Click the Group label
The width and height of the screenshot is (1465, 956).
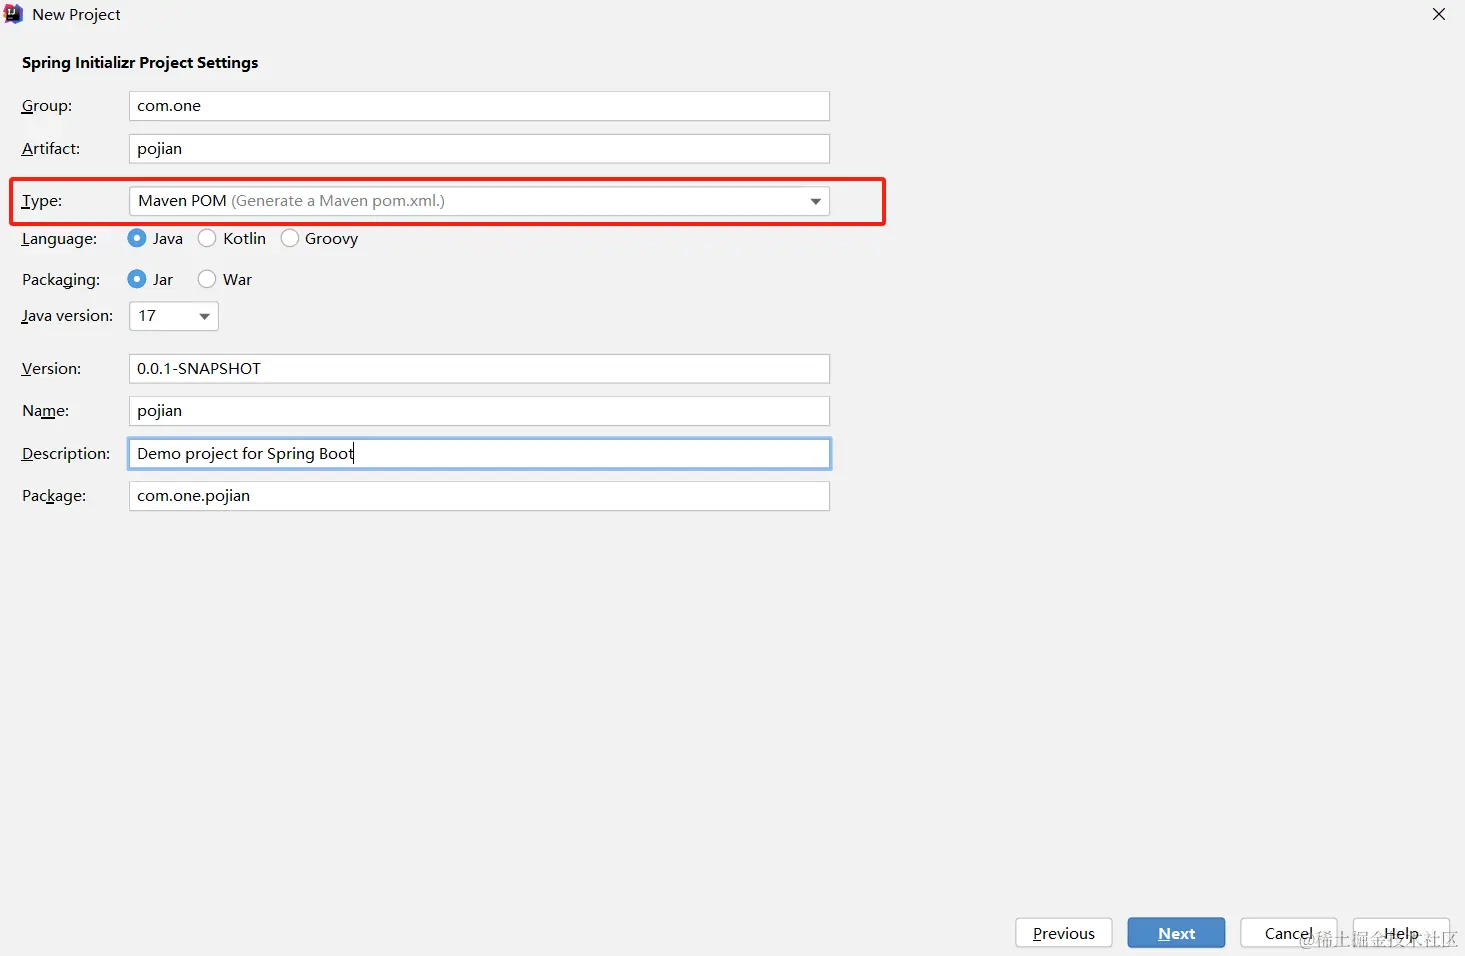pos(47,106)
